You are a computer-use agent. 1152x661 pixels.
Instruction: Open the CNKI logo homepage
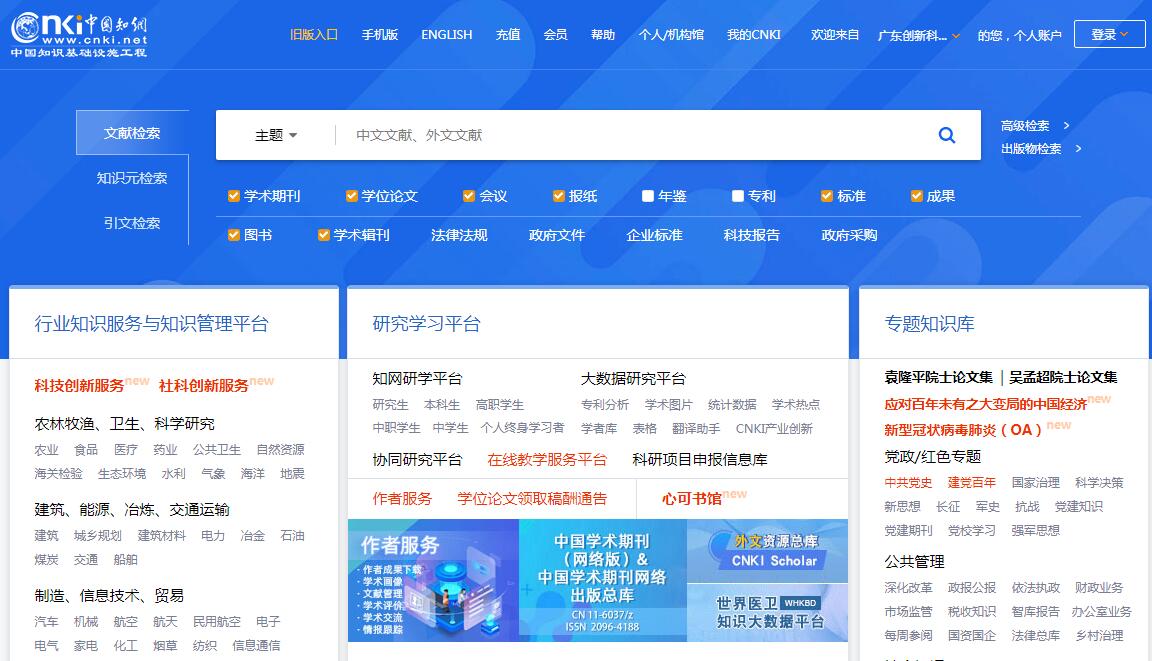point(79,34)
